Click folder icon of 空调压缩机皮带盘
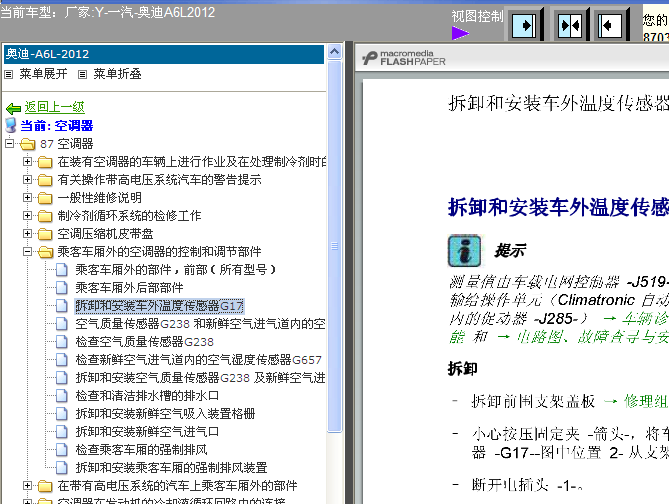The width and height of the screenshot is (669, 504). (45, 234)
